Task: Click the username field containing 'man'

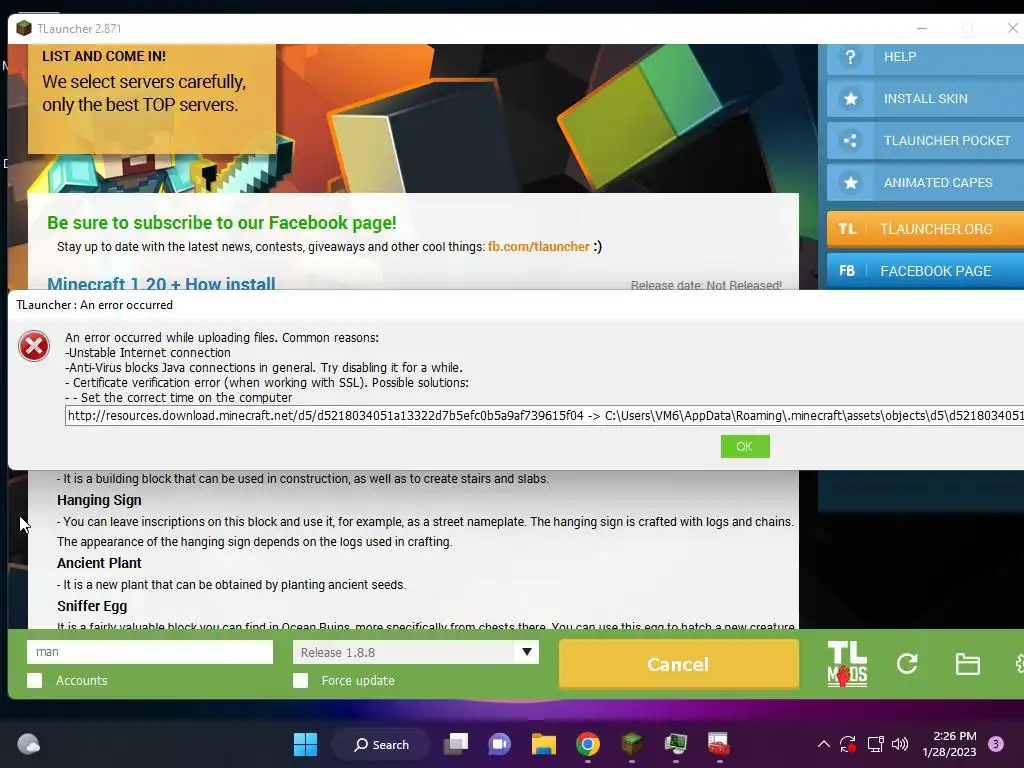Action: (x=150, y=652)
